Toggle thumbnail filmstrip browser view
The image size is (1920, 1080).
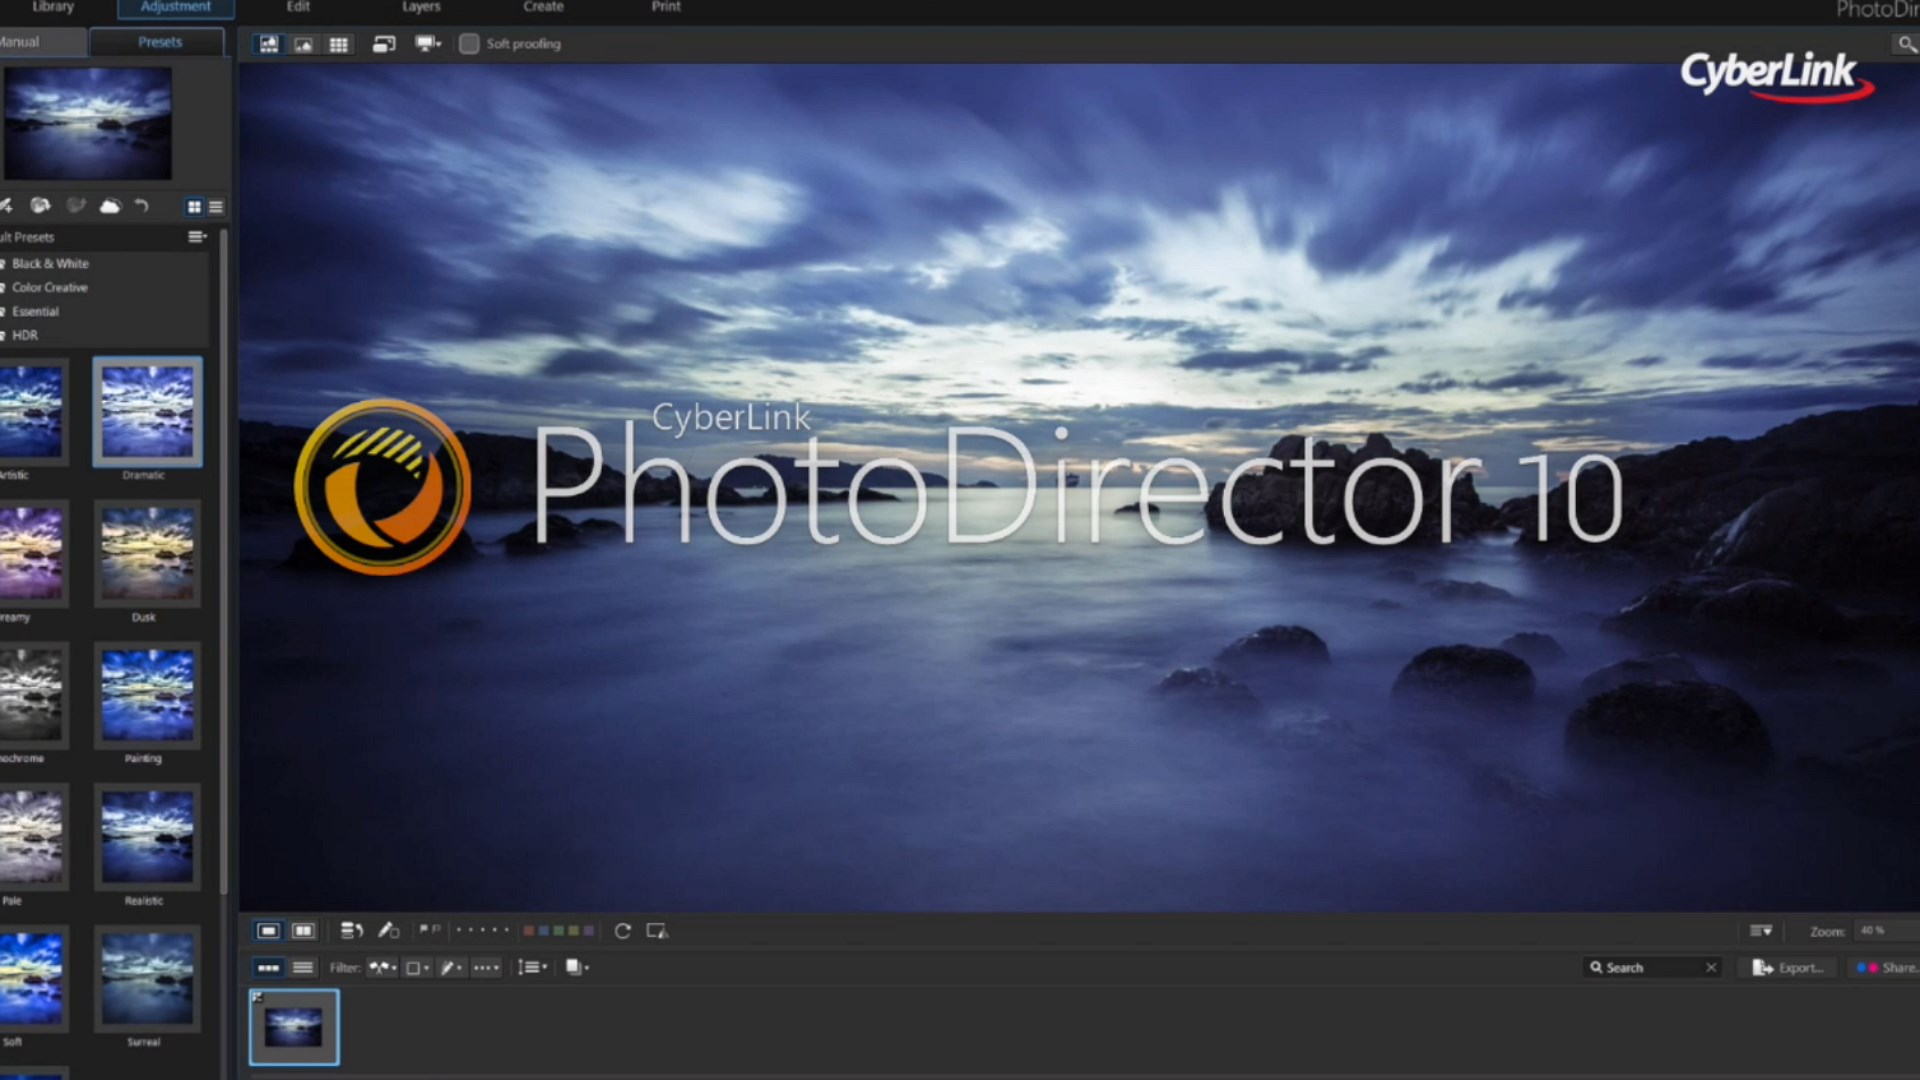(268, 968)
